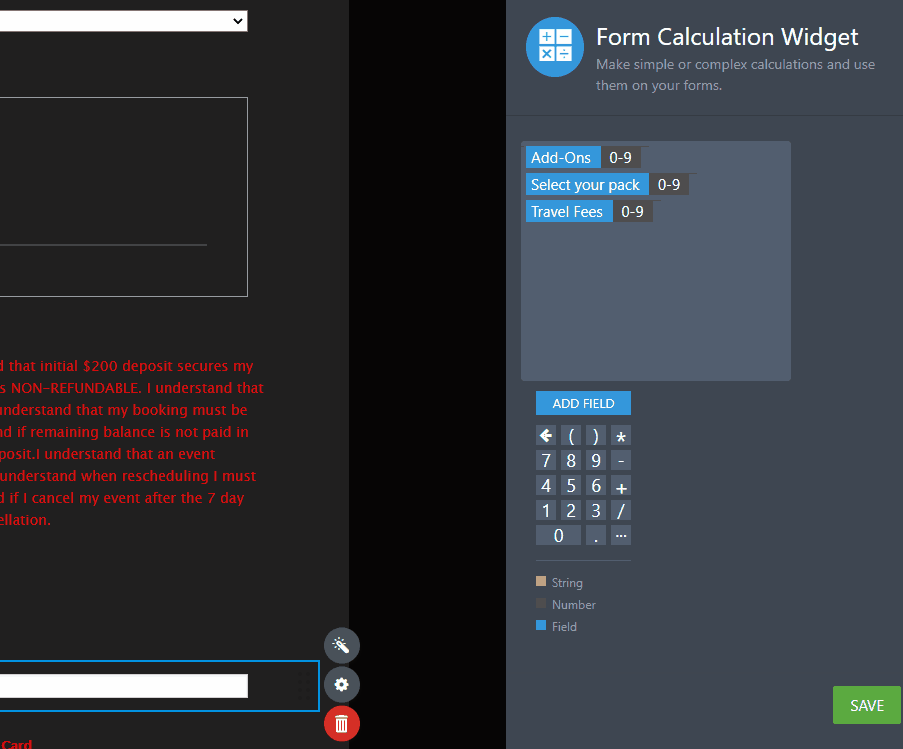Click the Form Calculation Widget calculator logo
Screen dimensions: 903x749
pos(554,47)
